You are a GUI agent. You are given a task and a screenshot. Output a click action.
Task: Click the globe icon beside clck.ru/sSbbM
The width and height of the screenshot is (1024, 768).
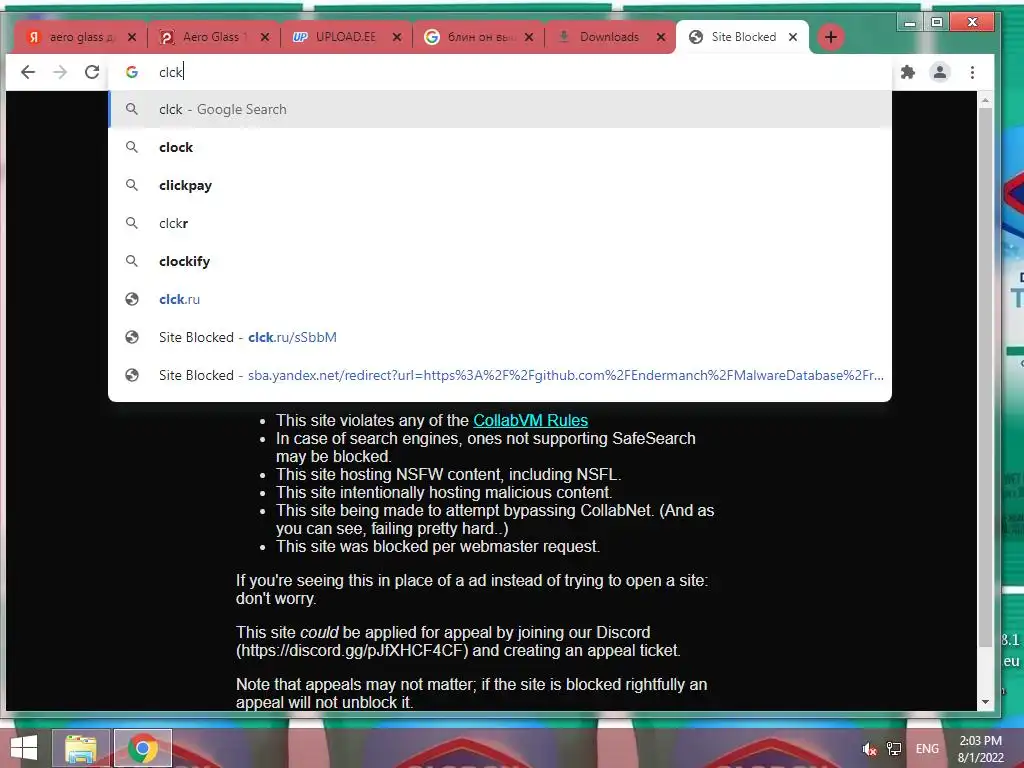[x=132, y=337]
